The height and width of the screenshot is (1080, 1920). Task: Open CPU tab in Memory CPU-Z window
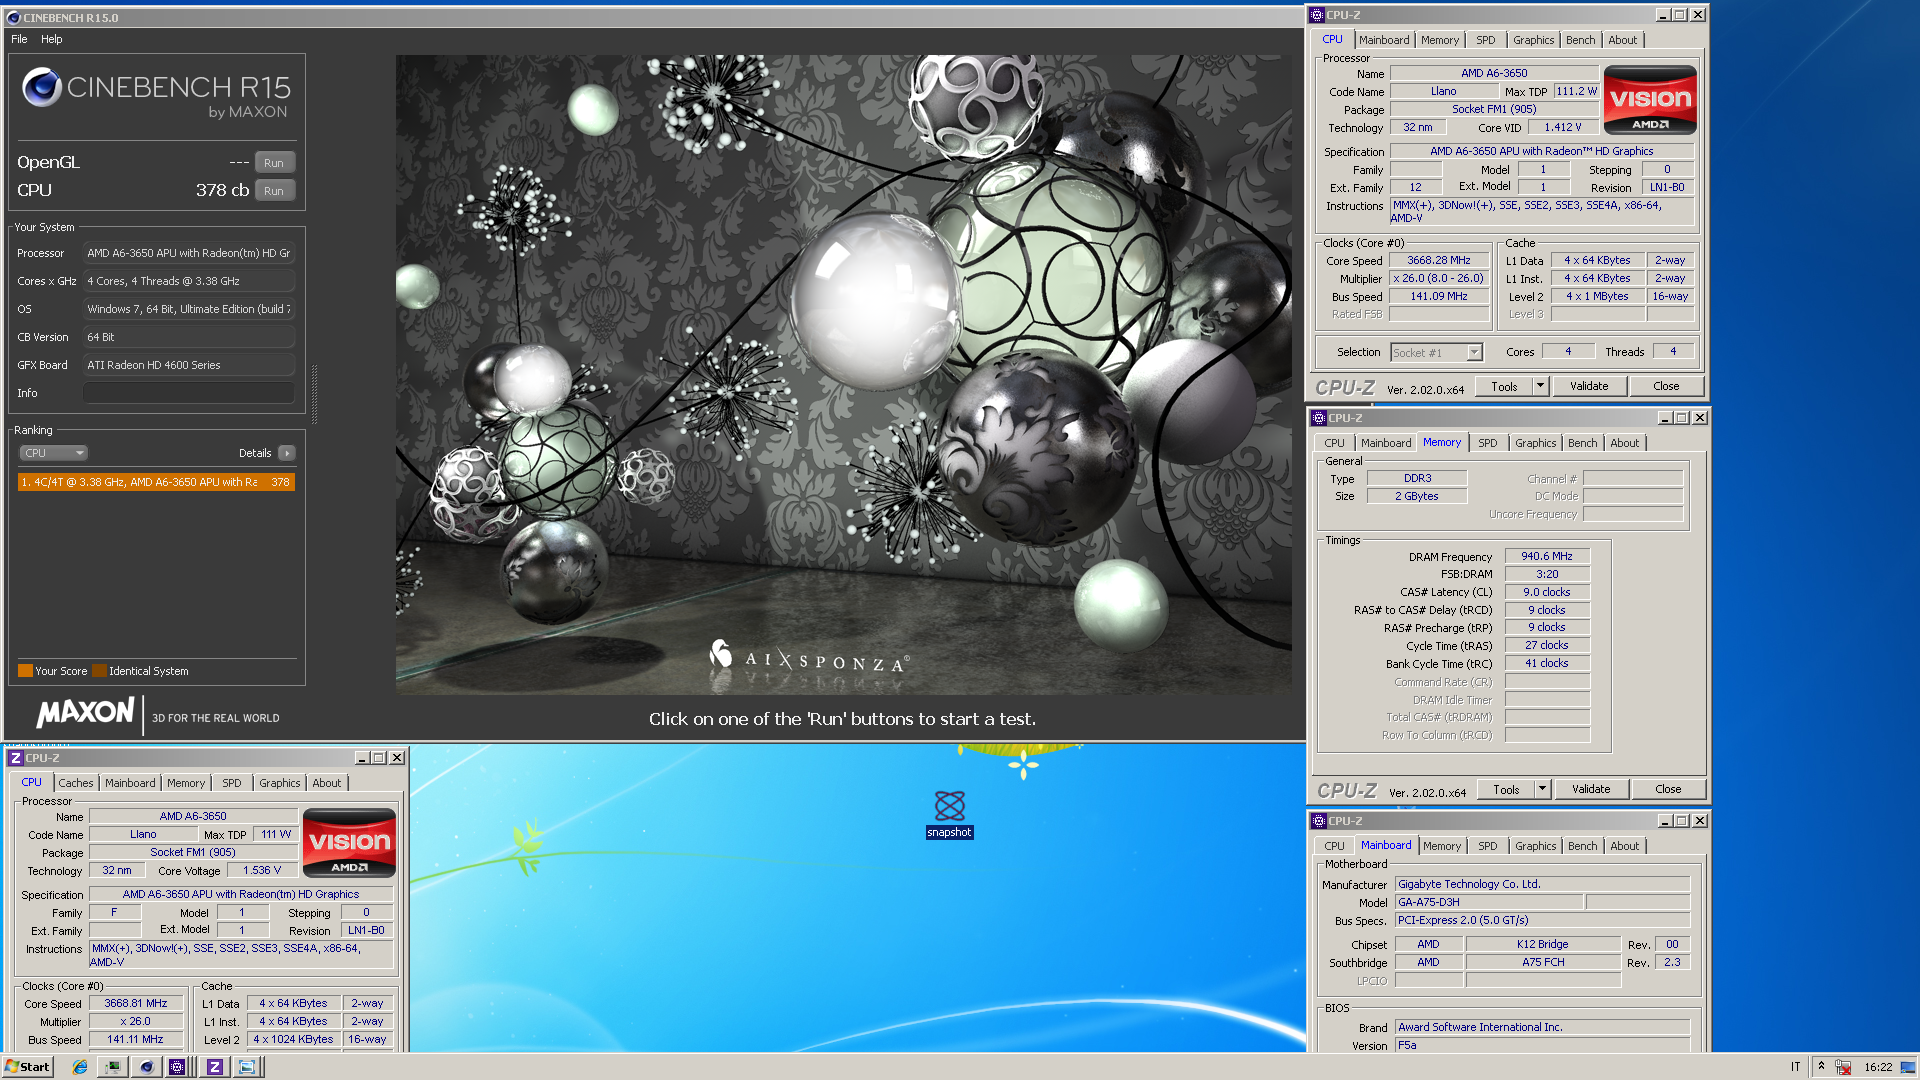1335,443
